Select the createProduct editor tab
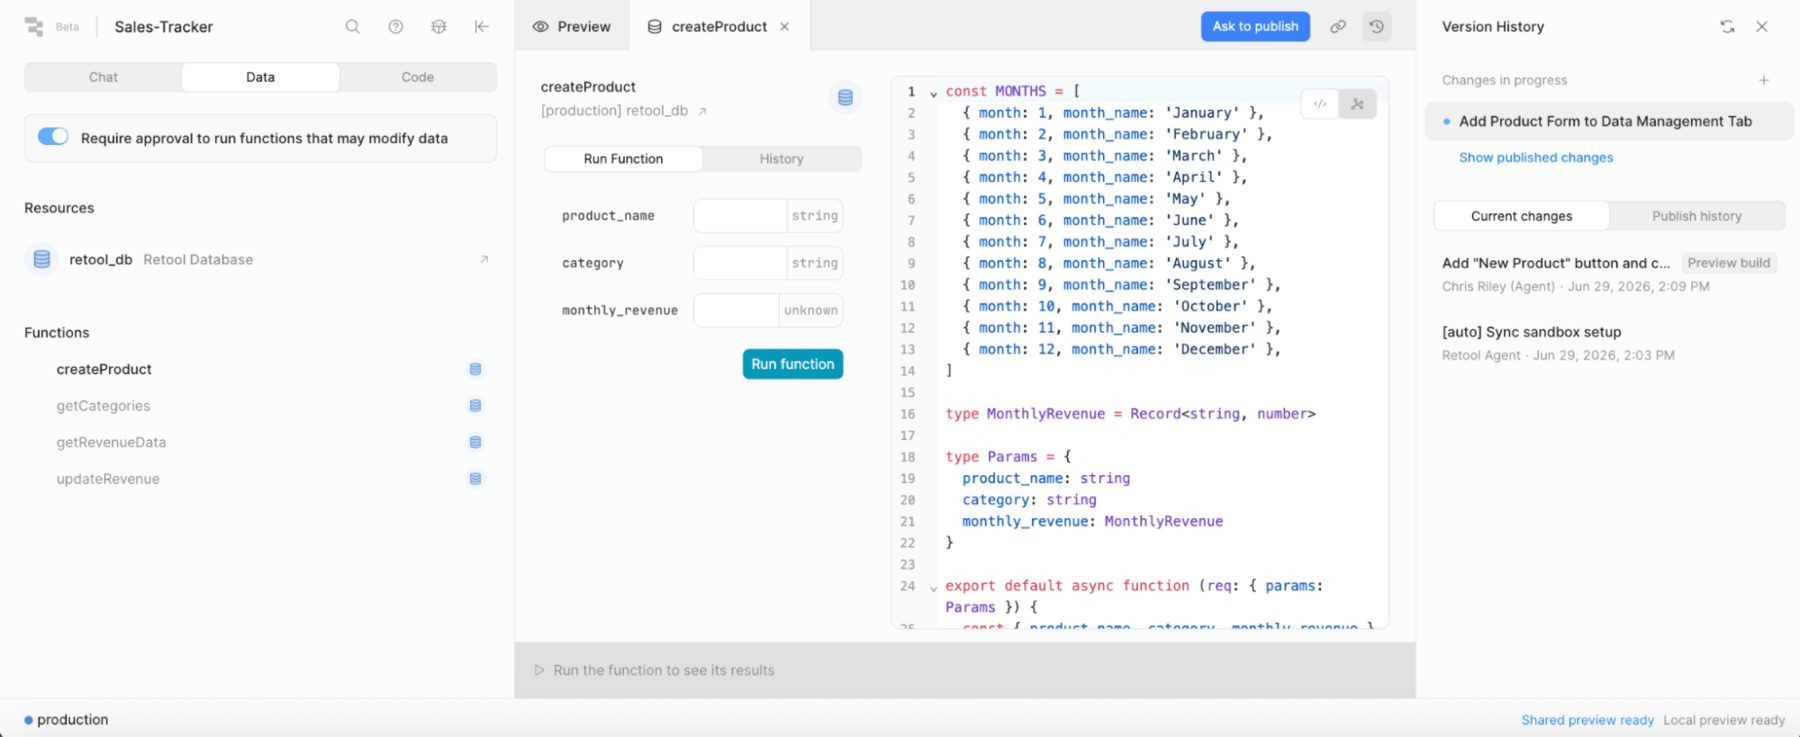The image size is (1800, 737). click(x=718, y=27)
